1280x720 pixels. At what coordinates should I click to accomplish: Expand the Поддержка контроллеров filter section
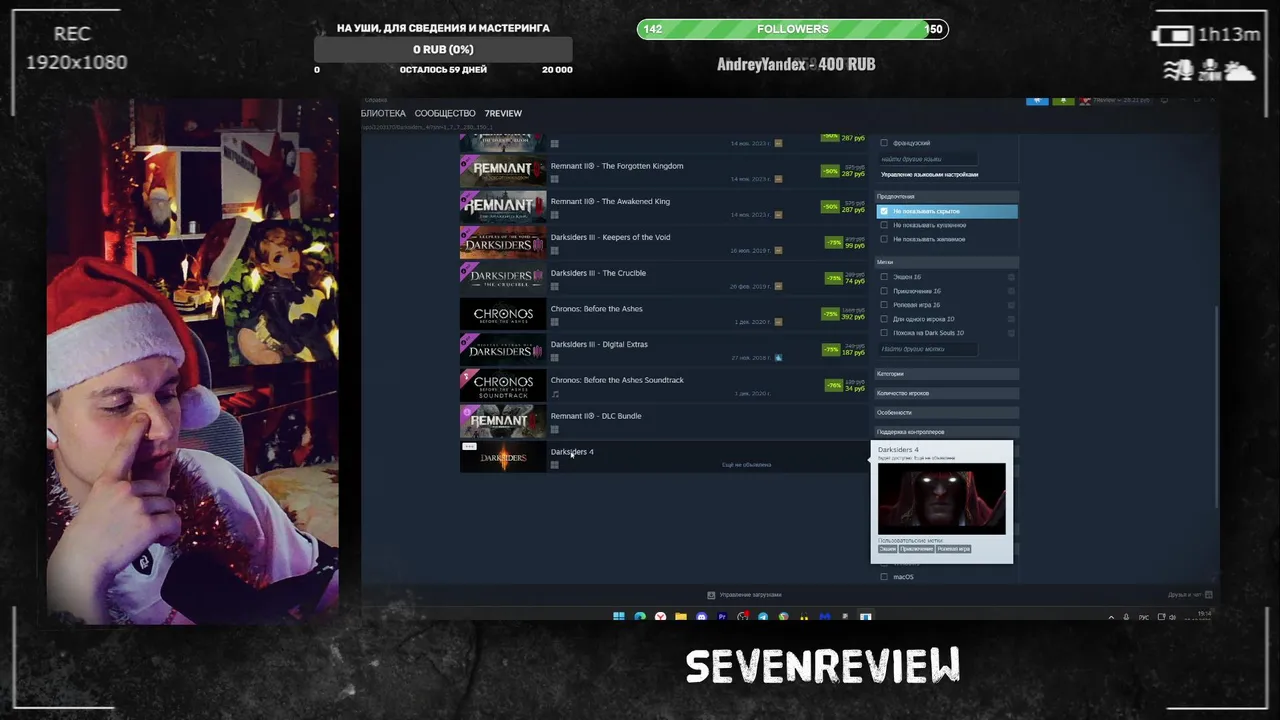(x=946, y=432)
